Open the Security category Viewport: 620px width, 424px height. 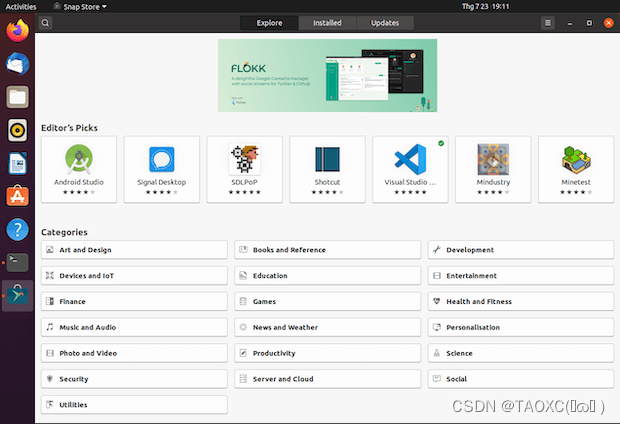click(134, 379)
